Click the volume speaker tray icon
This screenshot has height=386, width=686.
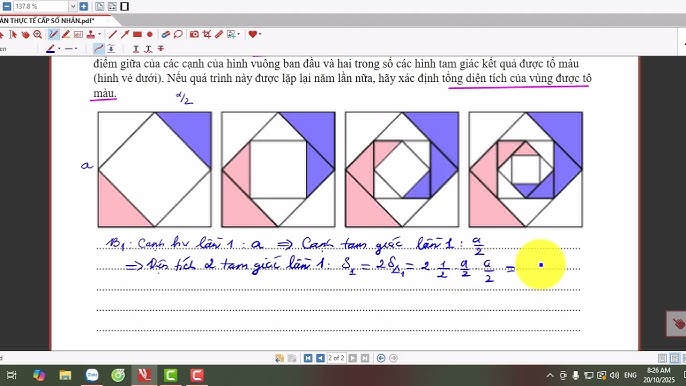click(614, 375)
